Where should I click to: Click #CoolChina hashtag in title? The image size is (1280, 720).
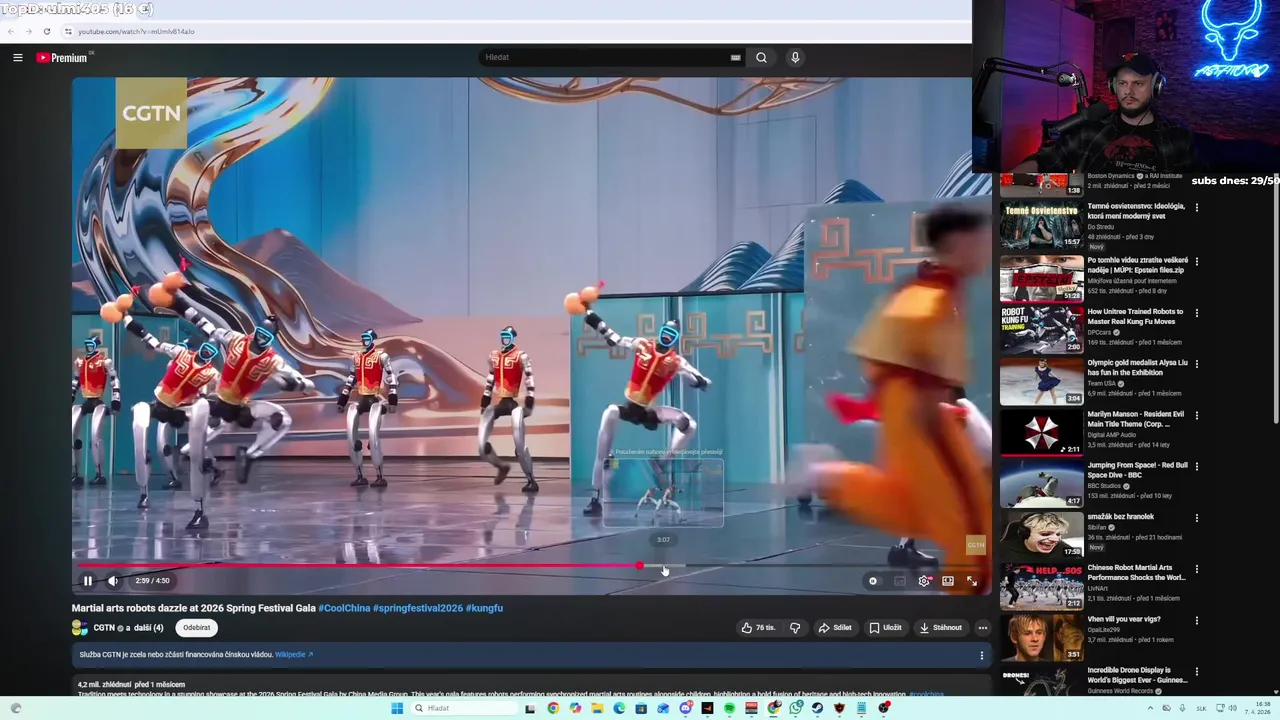pyautogui.click(x=344, y=608)
